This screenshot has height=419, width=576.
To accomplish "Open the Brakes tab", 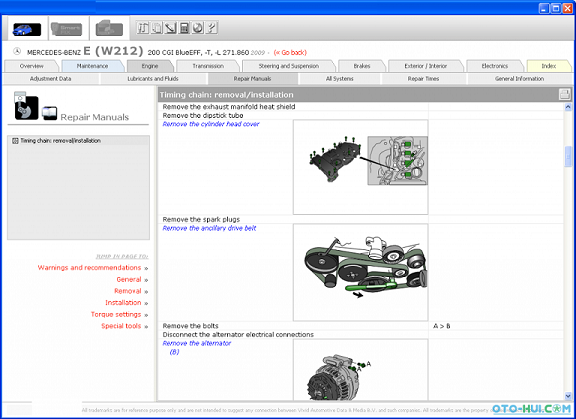I will (362, 66).
